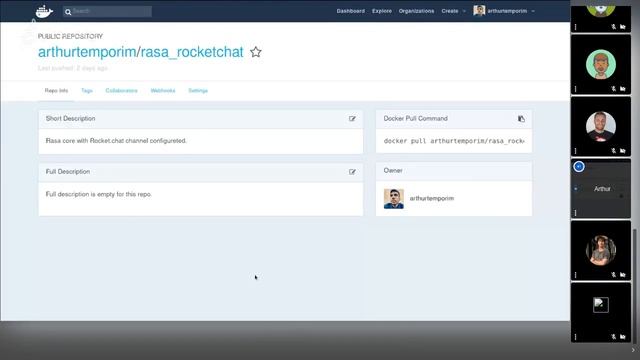
Task: Open the Webhooks tab
Action: click(x=163, y=91)
